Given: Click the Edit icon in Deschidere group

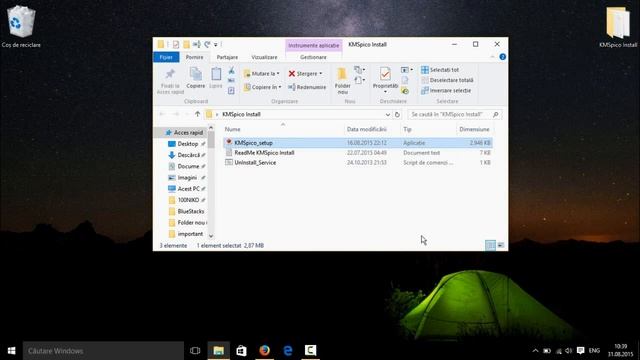Looking at the screenshot, I should (x=405, y=80).
